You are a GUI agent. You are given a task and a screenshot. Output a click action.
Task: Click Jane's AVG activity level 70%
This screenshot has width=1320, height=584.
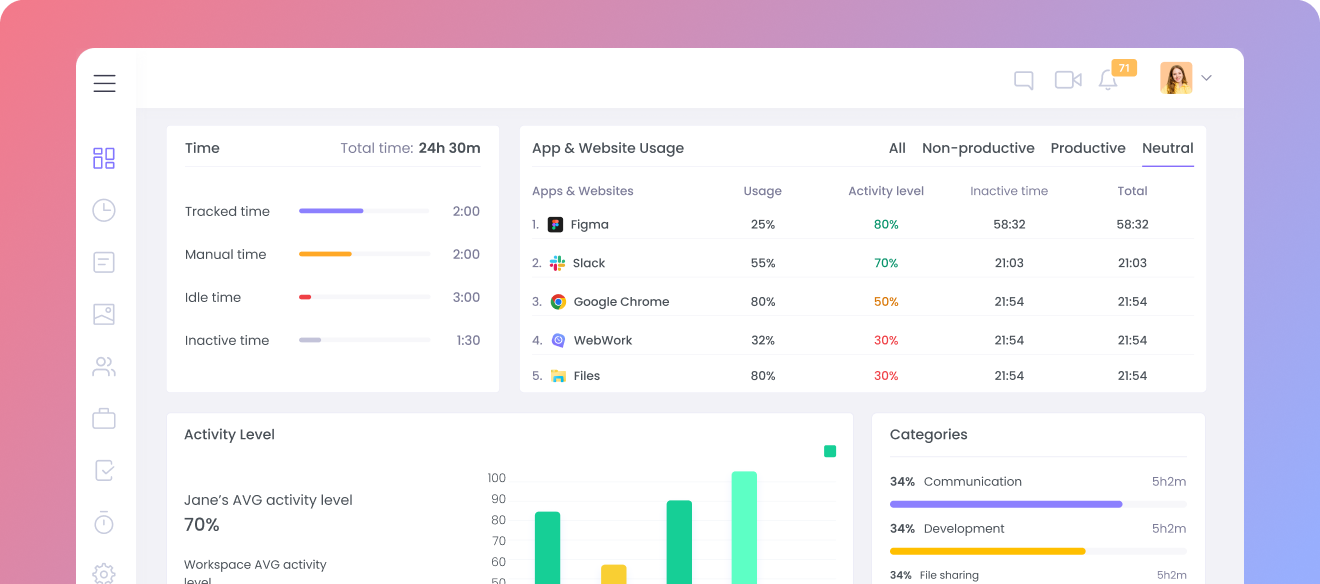pos(202,524)
